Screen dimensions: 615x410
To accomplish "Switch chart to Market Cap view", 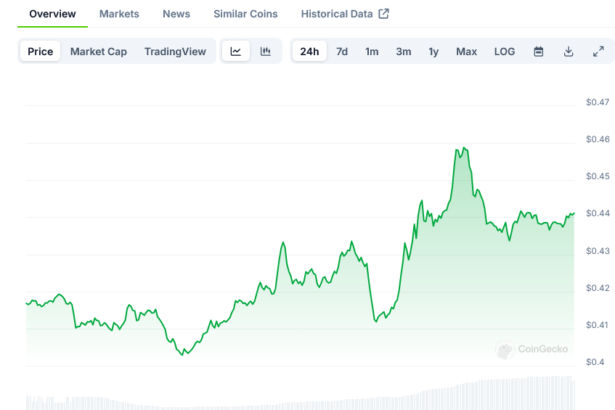I will [x=98, y=51].
